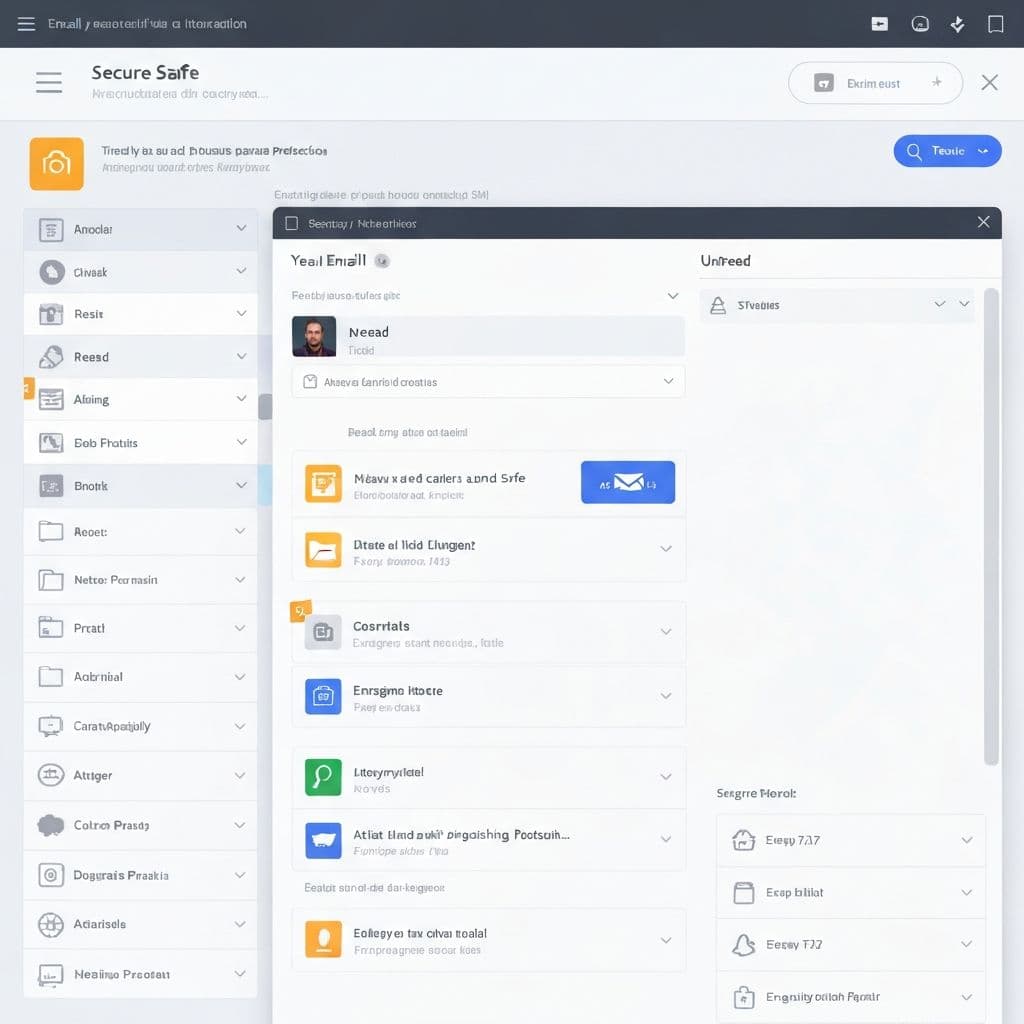1024x1024 pixels.
Task: Open the hamburger menu beside Secure Safe
Action: pos(48,82)
